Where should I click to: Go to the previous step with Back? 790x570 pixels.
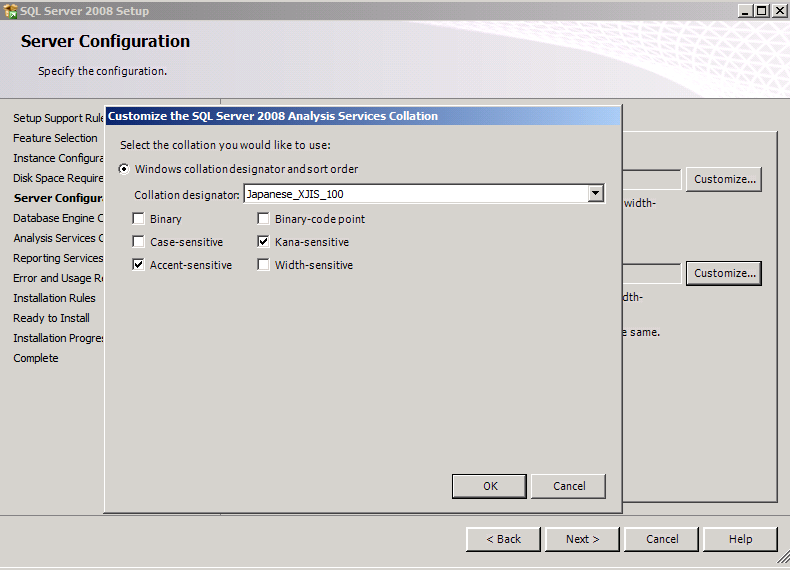pyautogui.click(x=503, y=539)
